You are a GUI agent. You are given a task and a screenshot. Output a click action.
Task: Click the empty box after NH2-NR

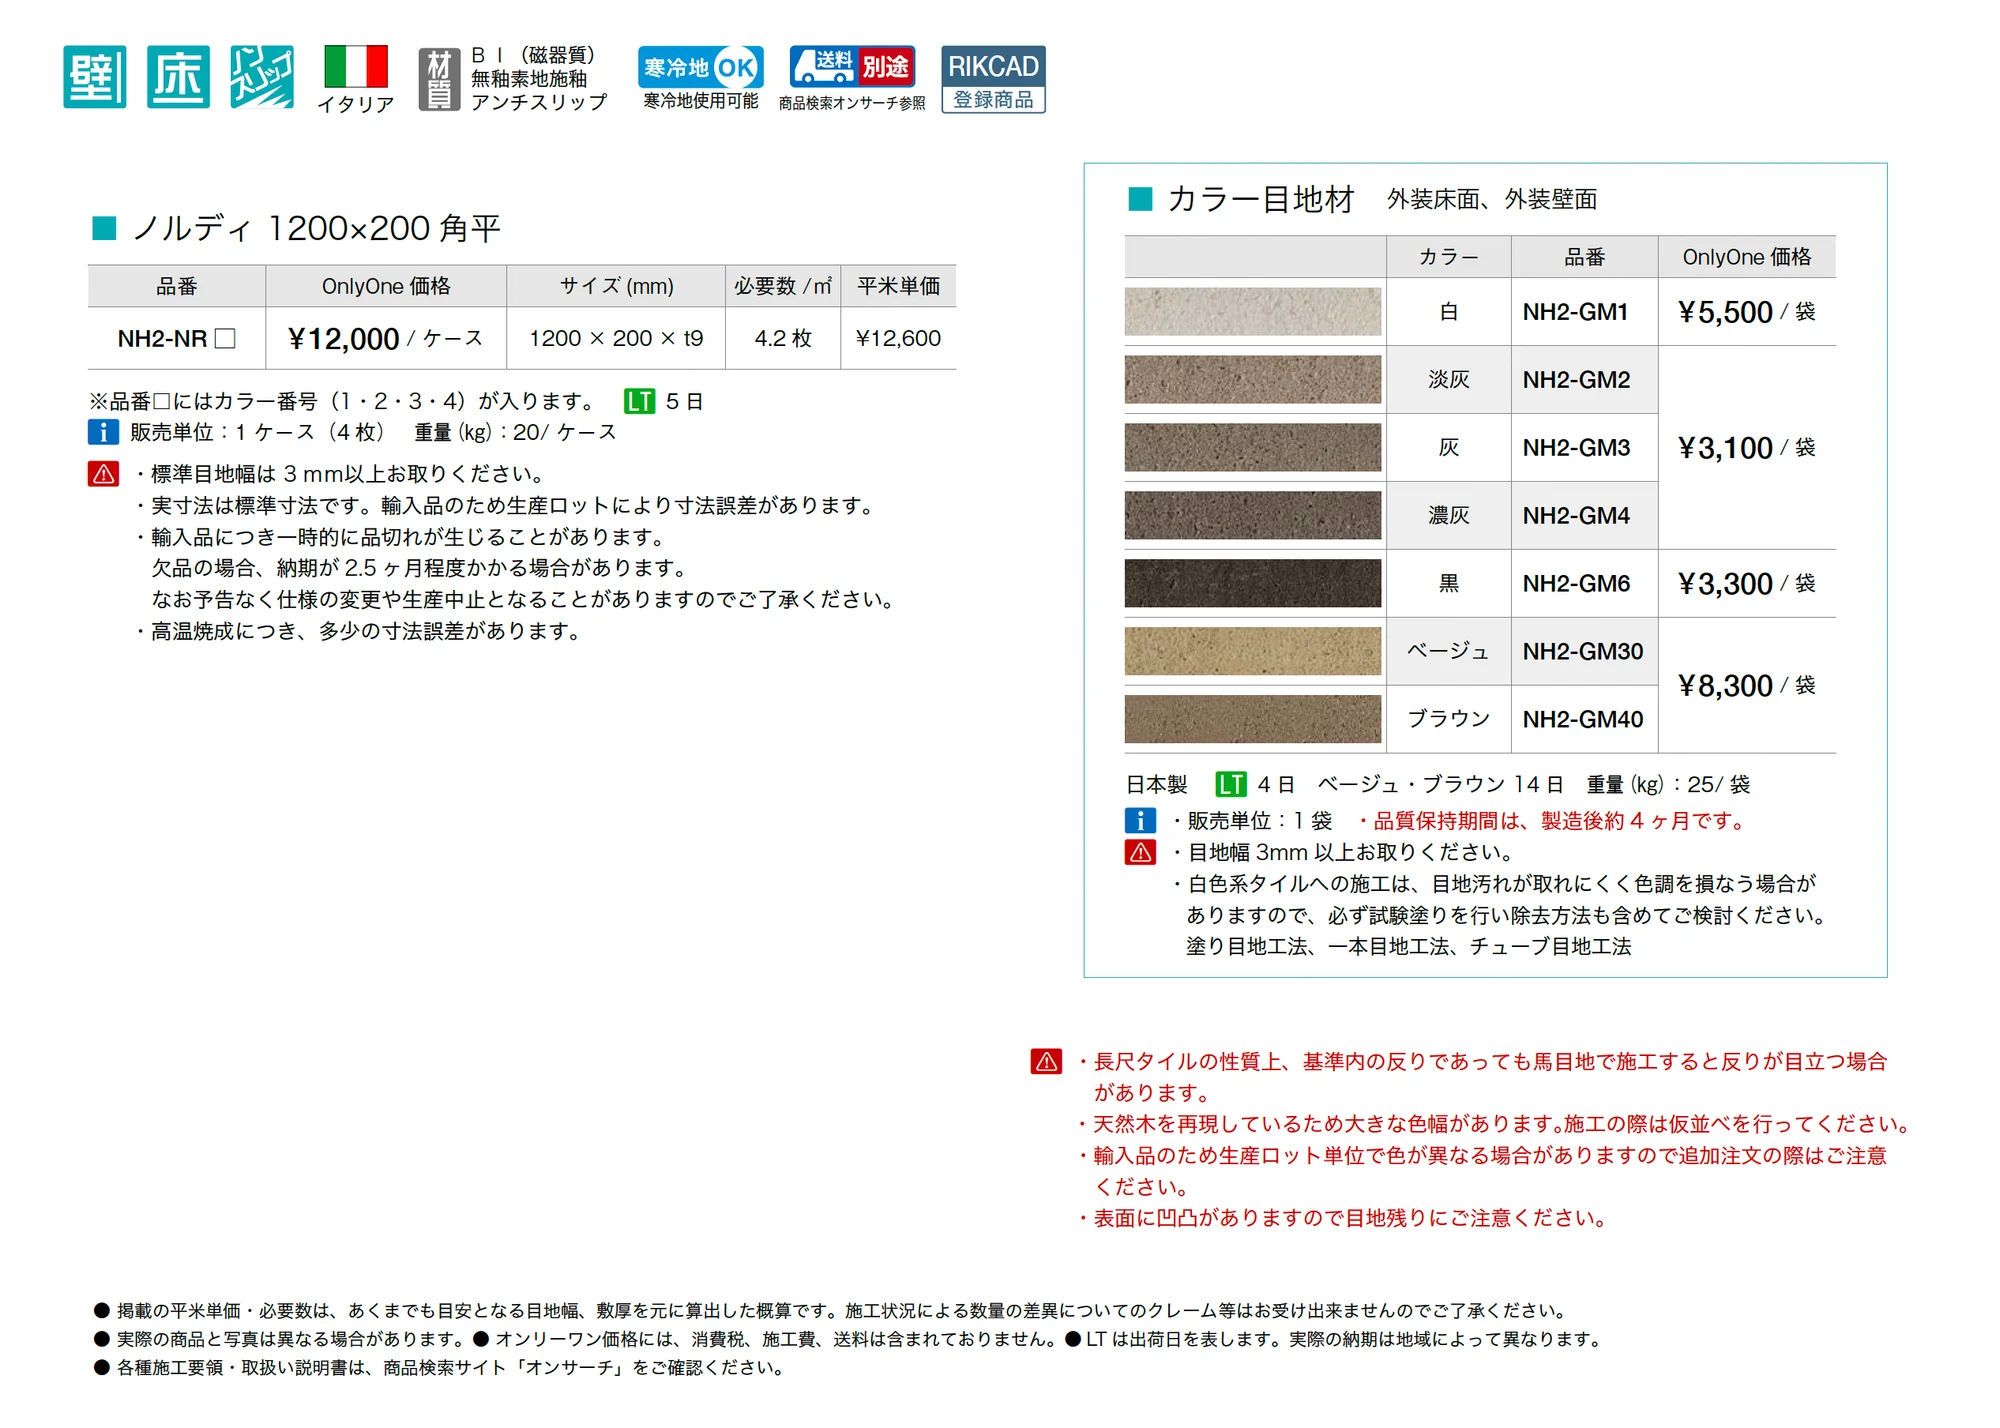point(226,339)
